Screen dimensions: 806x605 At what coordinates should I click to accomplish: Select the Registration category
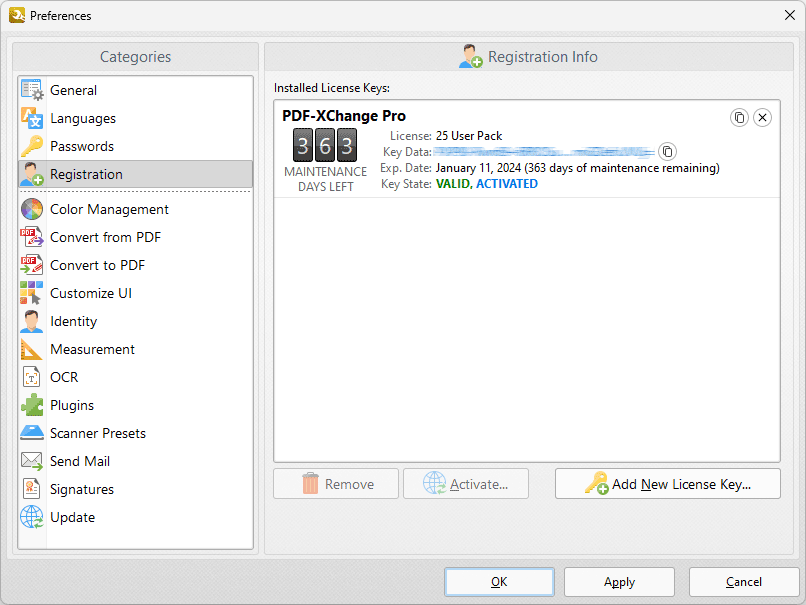(x=136, y=174)
